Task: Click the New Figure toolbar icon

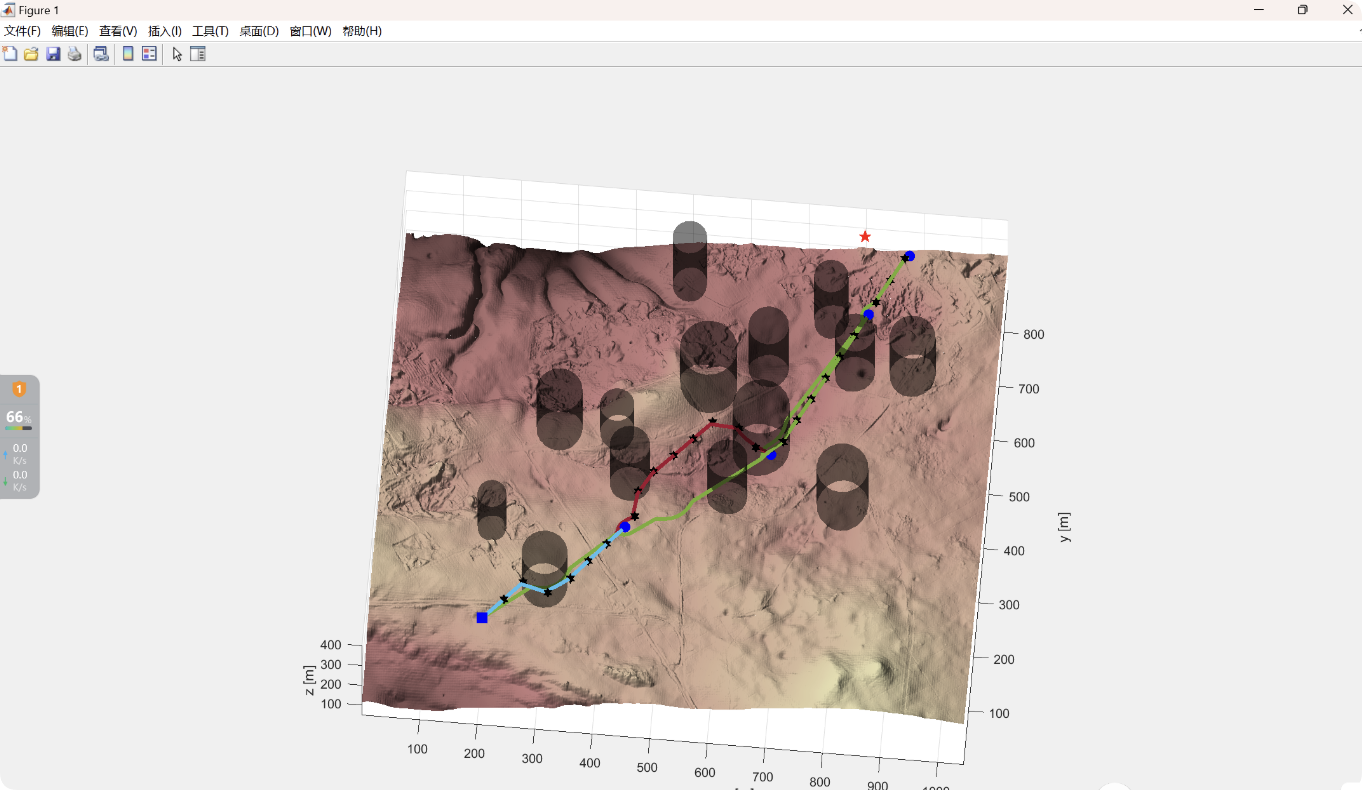Action: [x=10, y=54]
